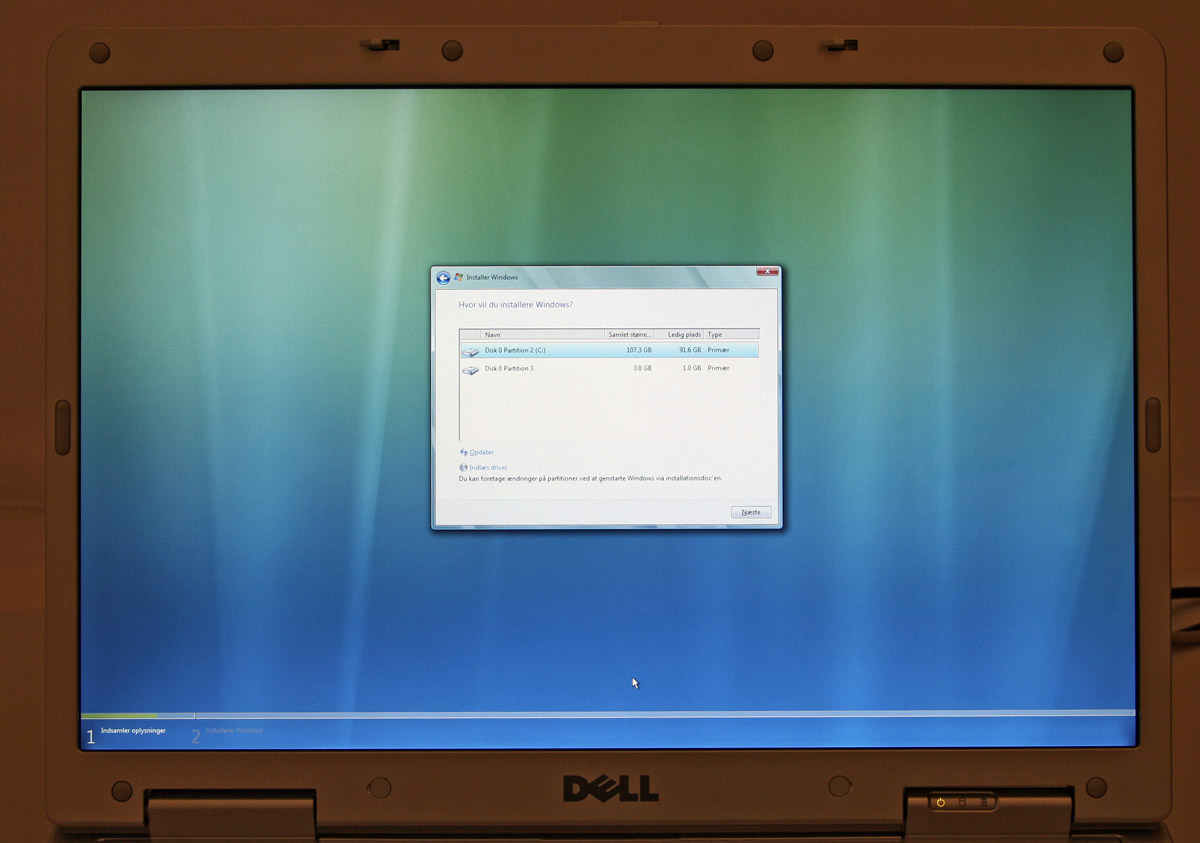Click the disc icon beside Indlæs driver
This screenshot has width=1200, height=843.
(x=464, y=468)
